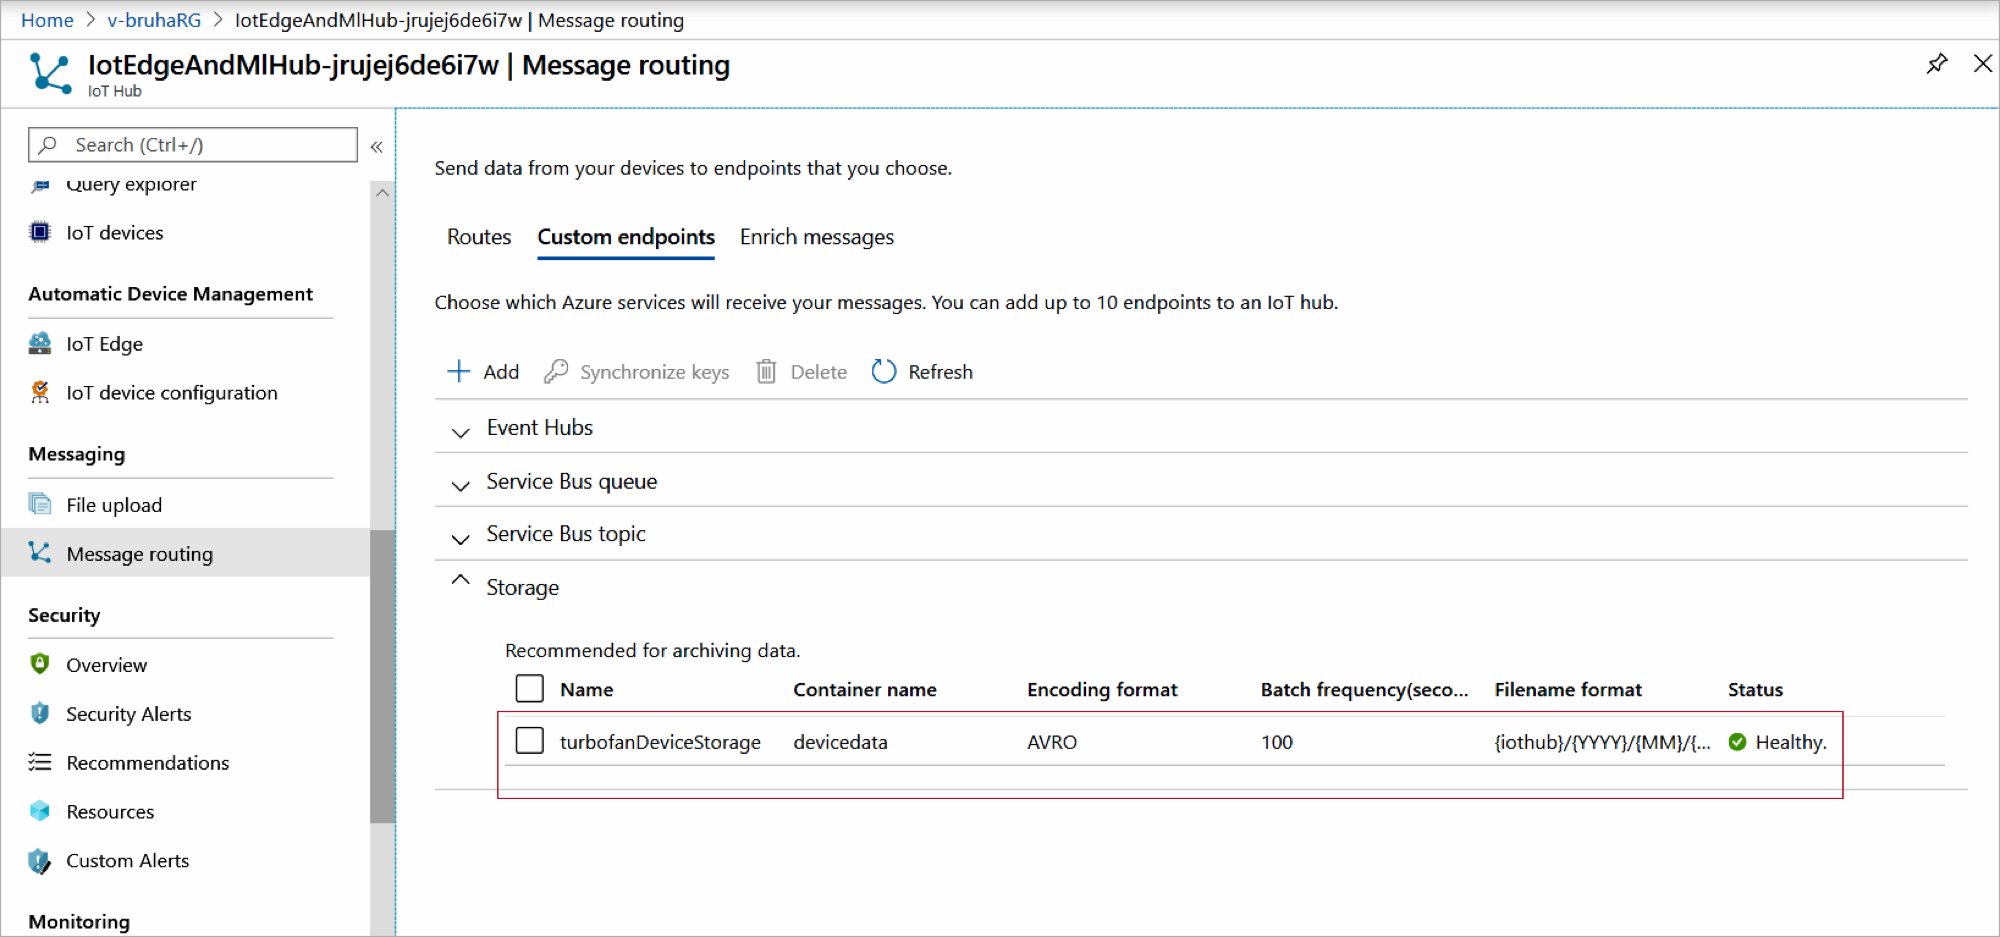Click the Message routing sidebar icon
The width and height of the screenshot is (2000, 937).
40,553
